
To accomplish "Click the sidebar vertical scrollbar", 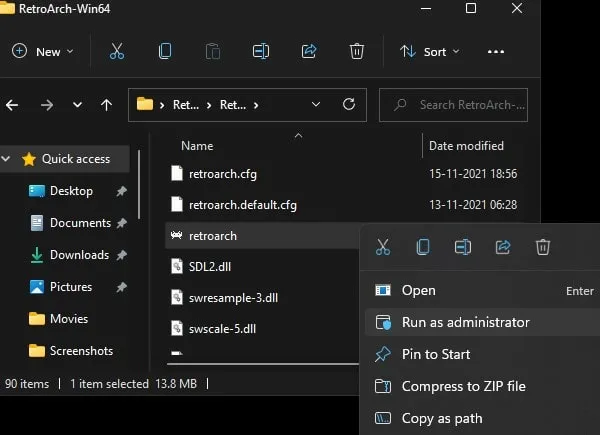I will [x=139, y=185].
